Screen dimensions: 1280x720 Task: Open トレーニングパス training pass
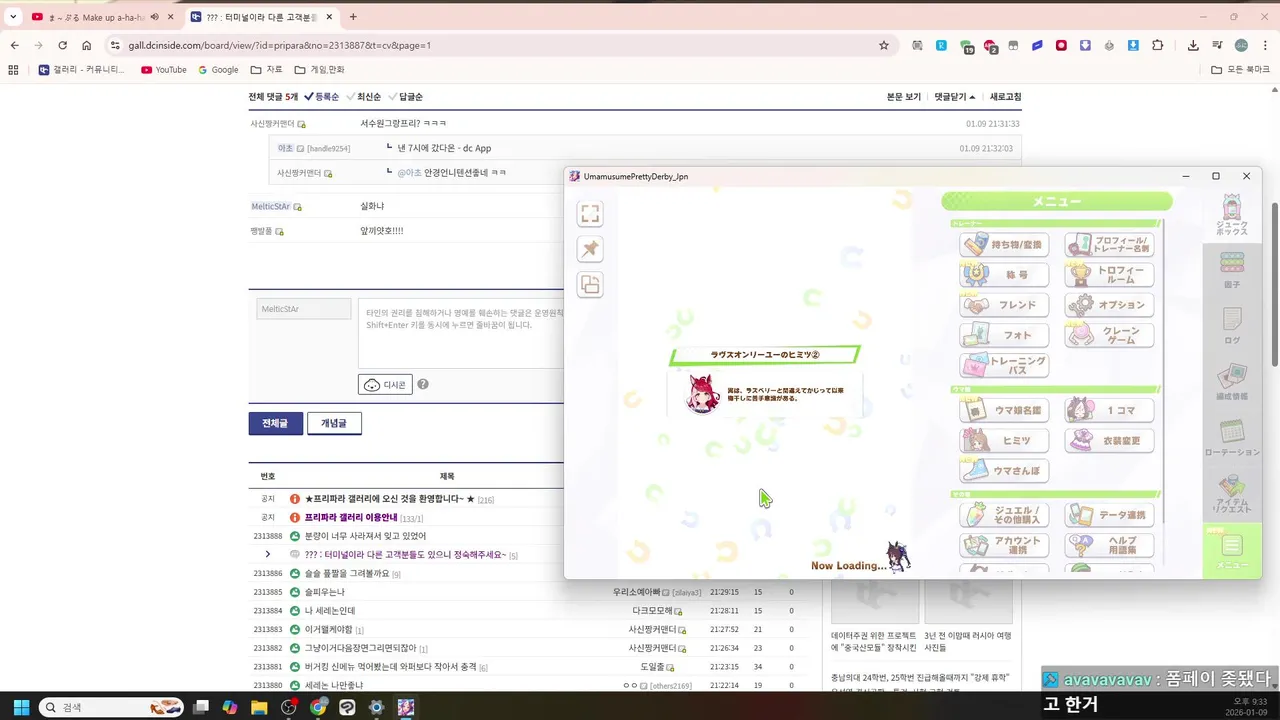[x=1005, y=365]
